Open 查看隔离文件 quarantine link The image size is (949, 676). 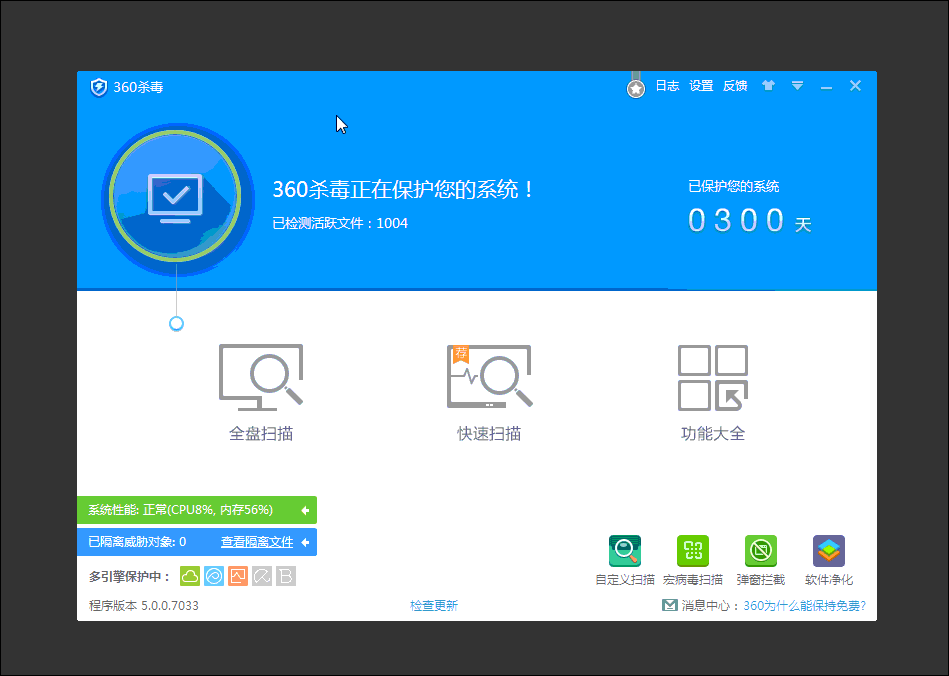(257, 542)
